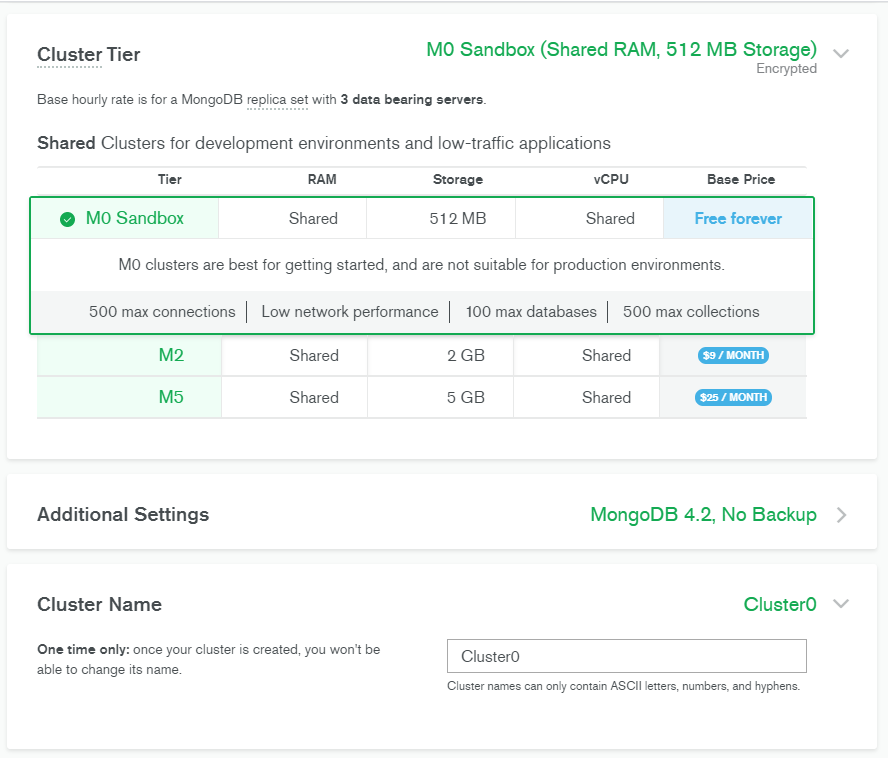Expand Additional Settings with right chevron

[842, 515]
